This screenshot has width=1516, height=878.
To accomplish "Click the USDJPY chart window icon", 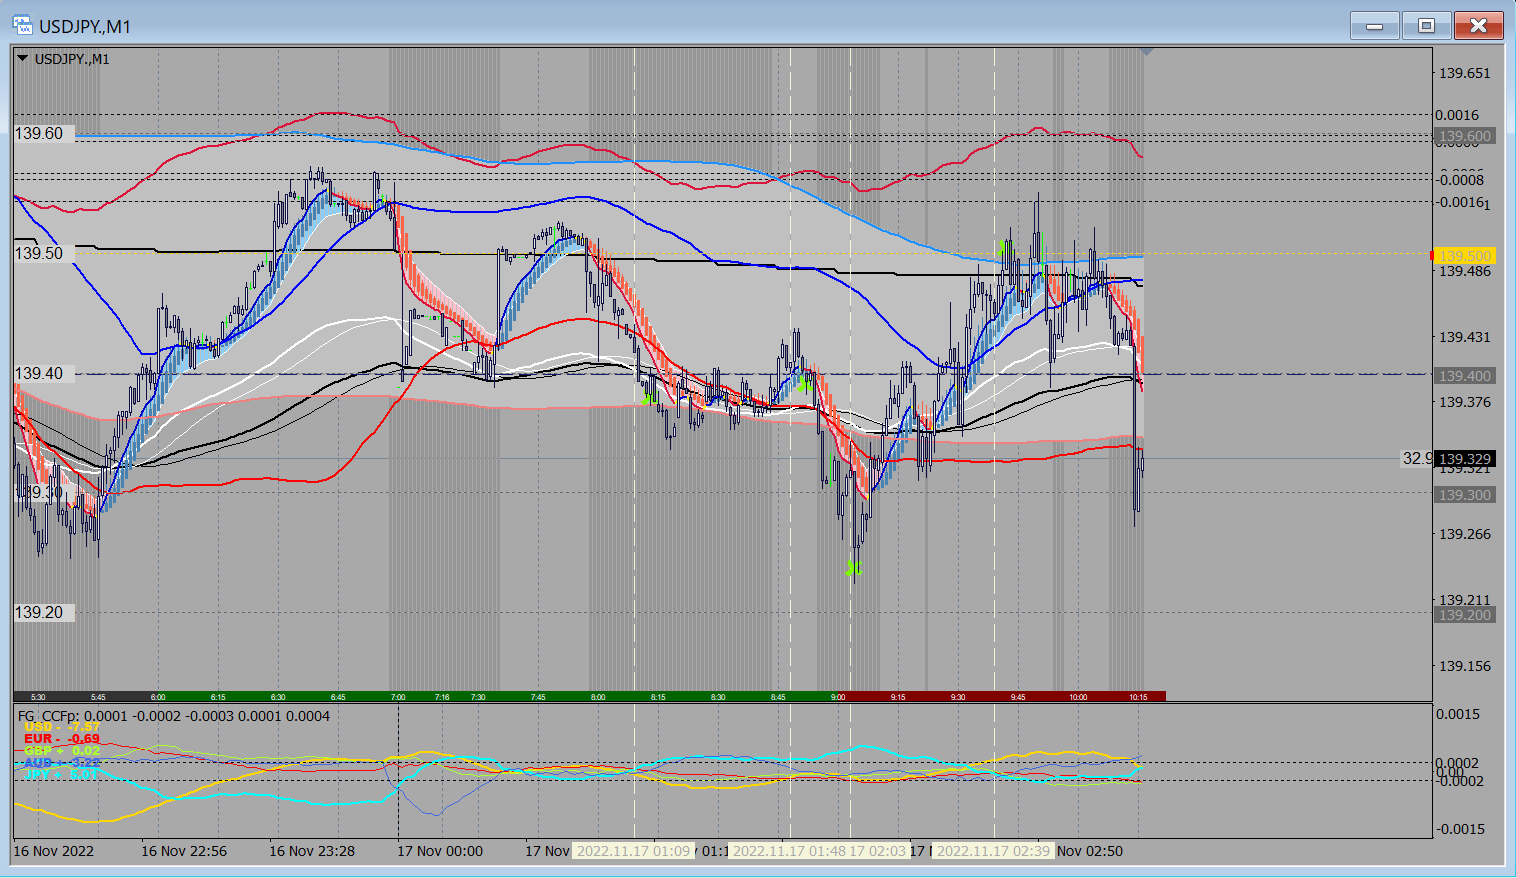I will [21, 26].
